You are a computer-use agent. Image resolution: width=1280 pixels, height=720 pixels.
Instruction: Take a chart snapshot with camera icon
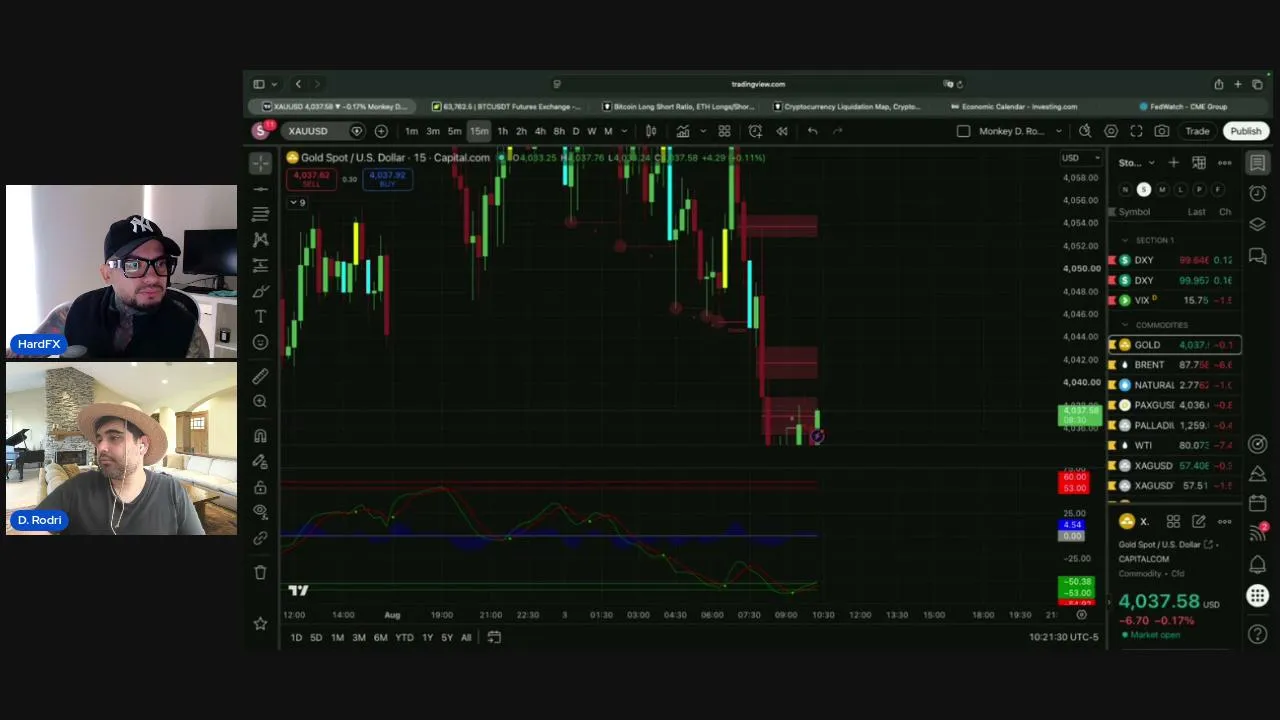point(1162,131)
